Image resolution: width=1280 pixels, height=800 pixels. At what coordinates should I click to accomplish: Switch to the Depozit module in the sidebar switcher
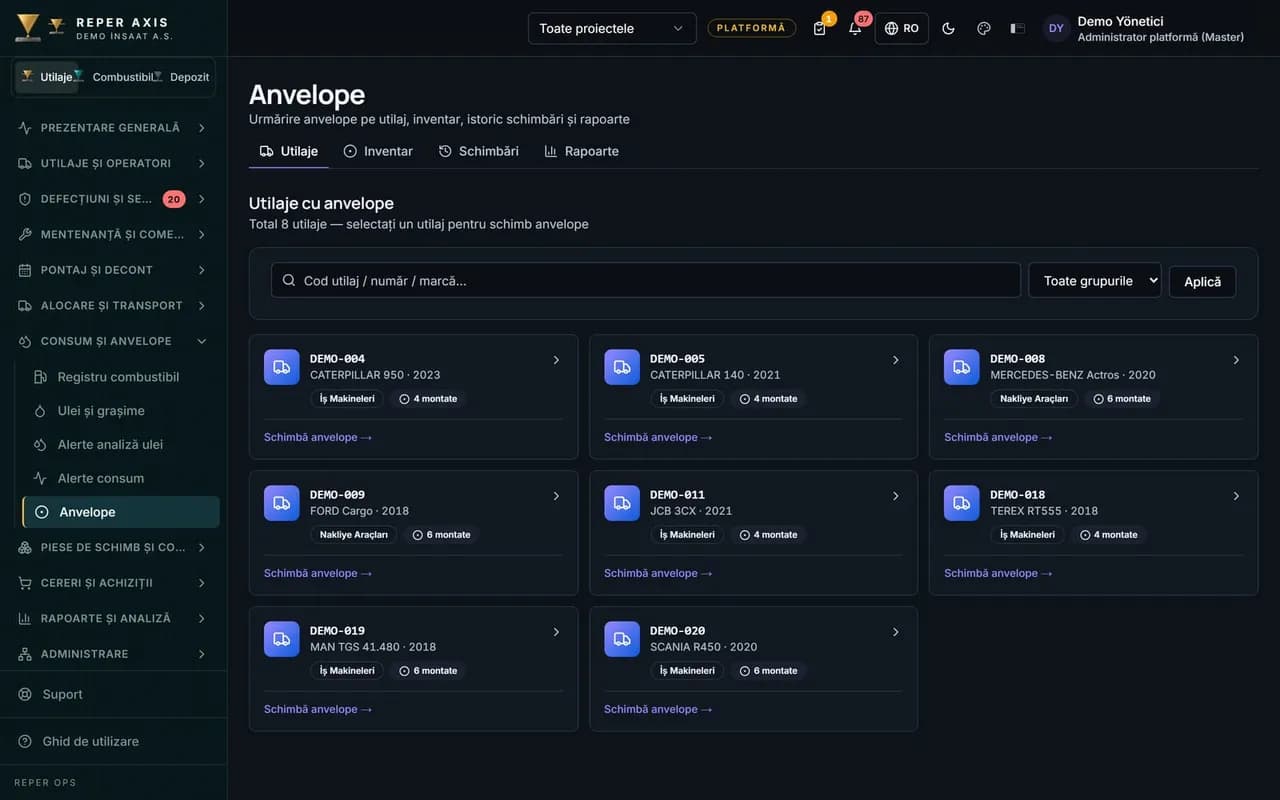[x=184, y=77]
